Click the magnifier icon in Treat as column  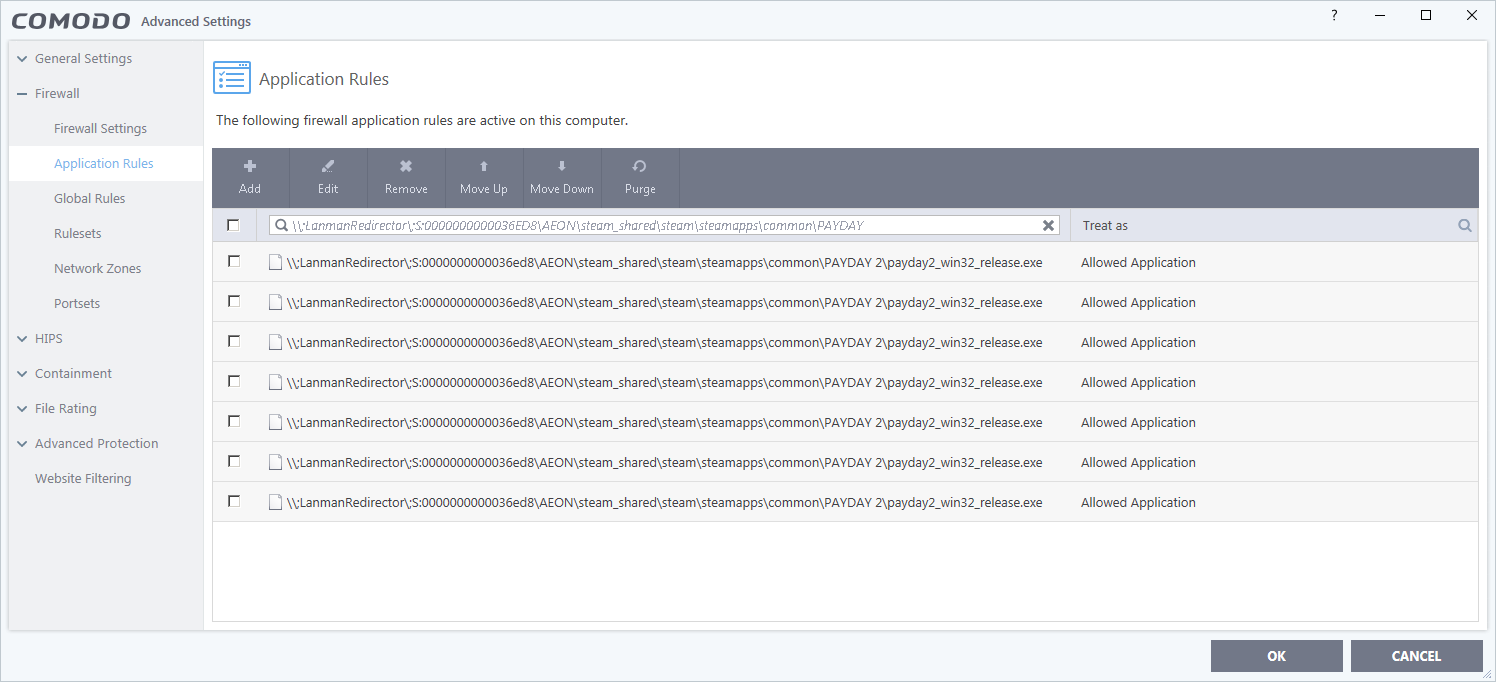(x=1464, y=226)
